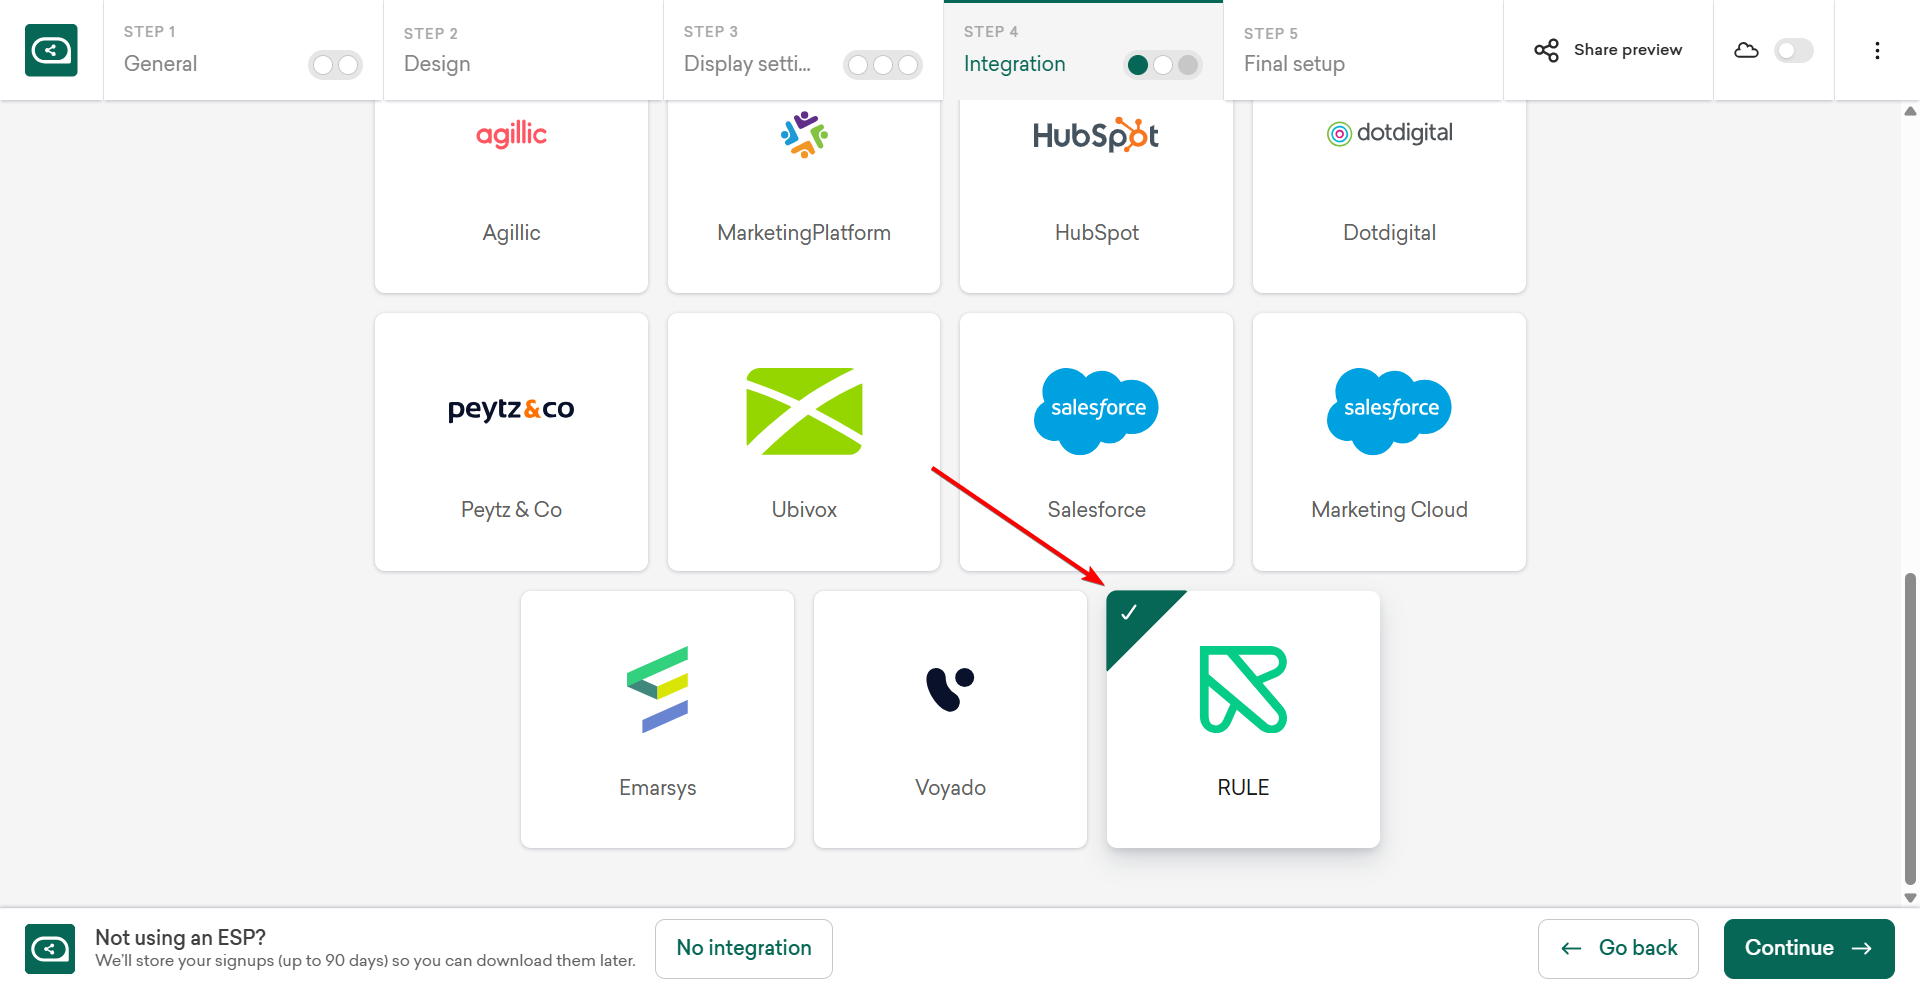Screen dimensions: 1920x989
Task: Open the Share preview option
Action: tap(1608, 50)
